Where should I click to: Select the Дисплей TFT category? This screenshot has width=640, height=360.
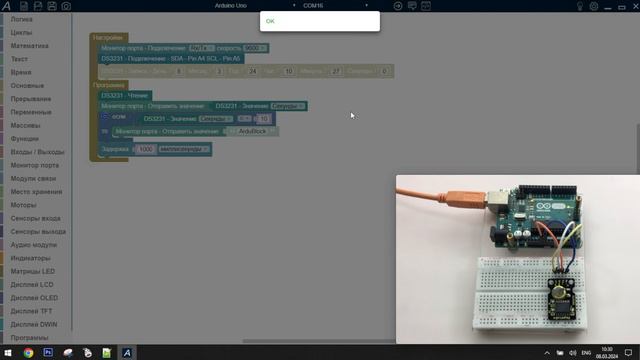[31, 311]
